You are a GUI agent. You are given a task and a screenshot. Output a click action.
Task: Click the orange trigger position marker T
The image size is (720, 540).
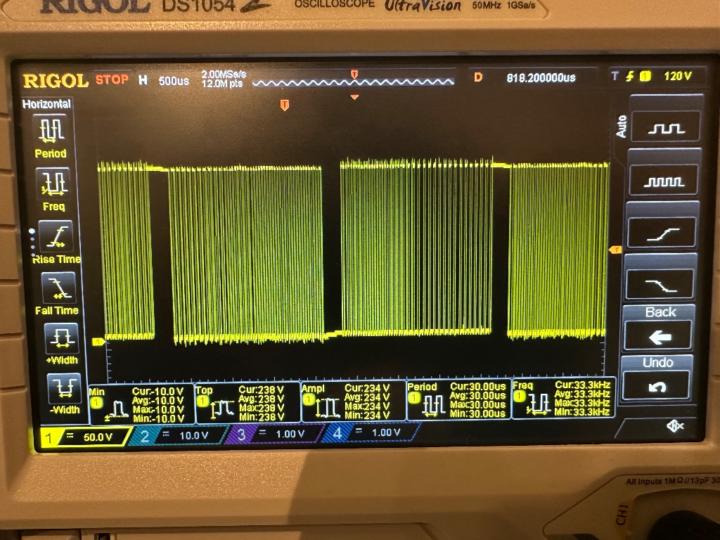(284, 105)
